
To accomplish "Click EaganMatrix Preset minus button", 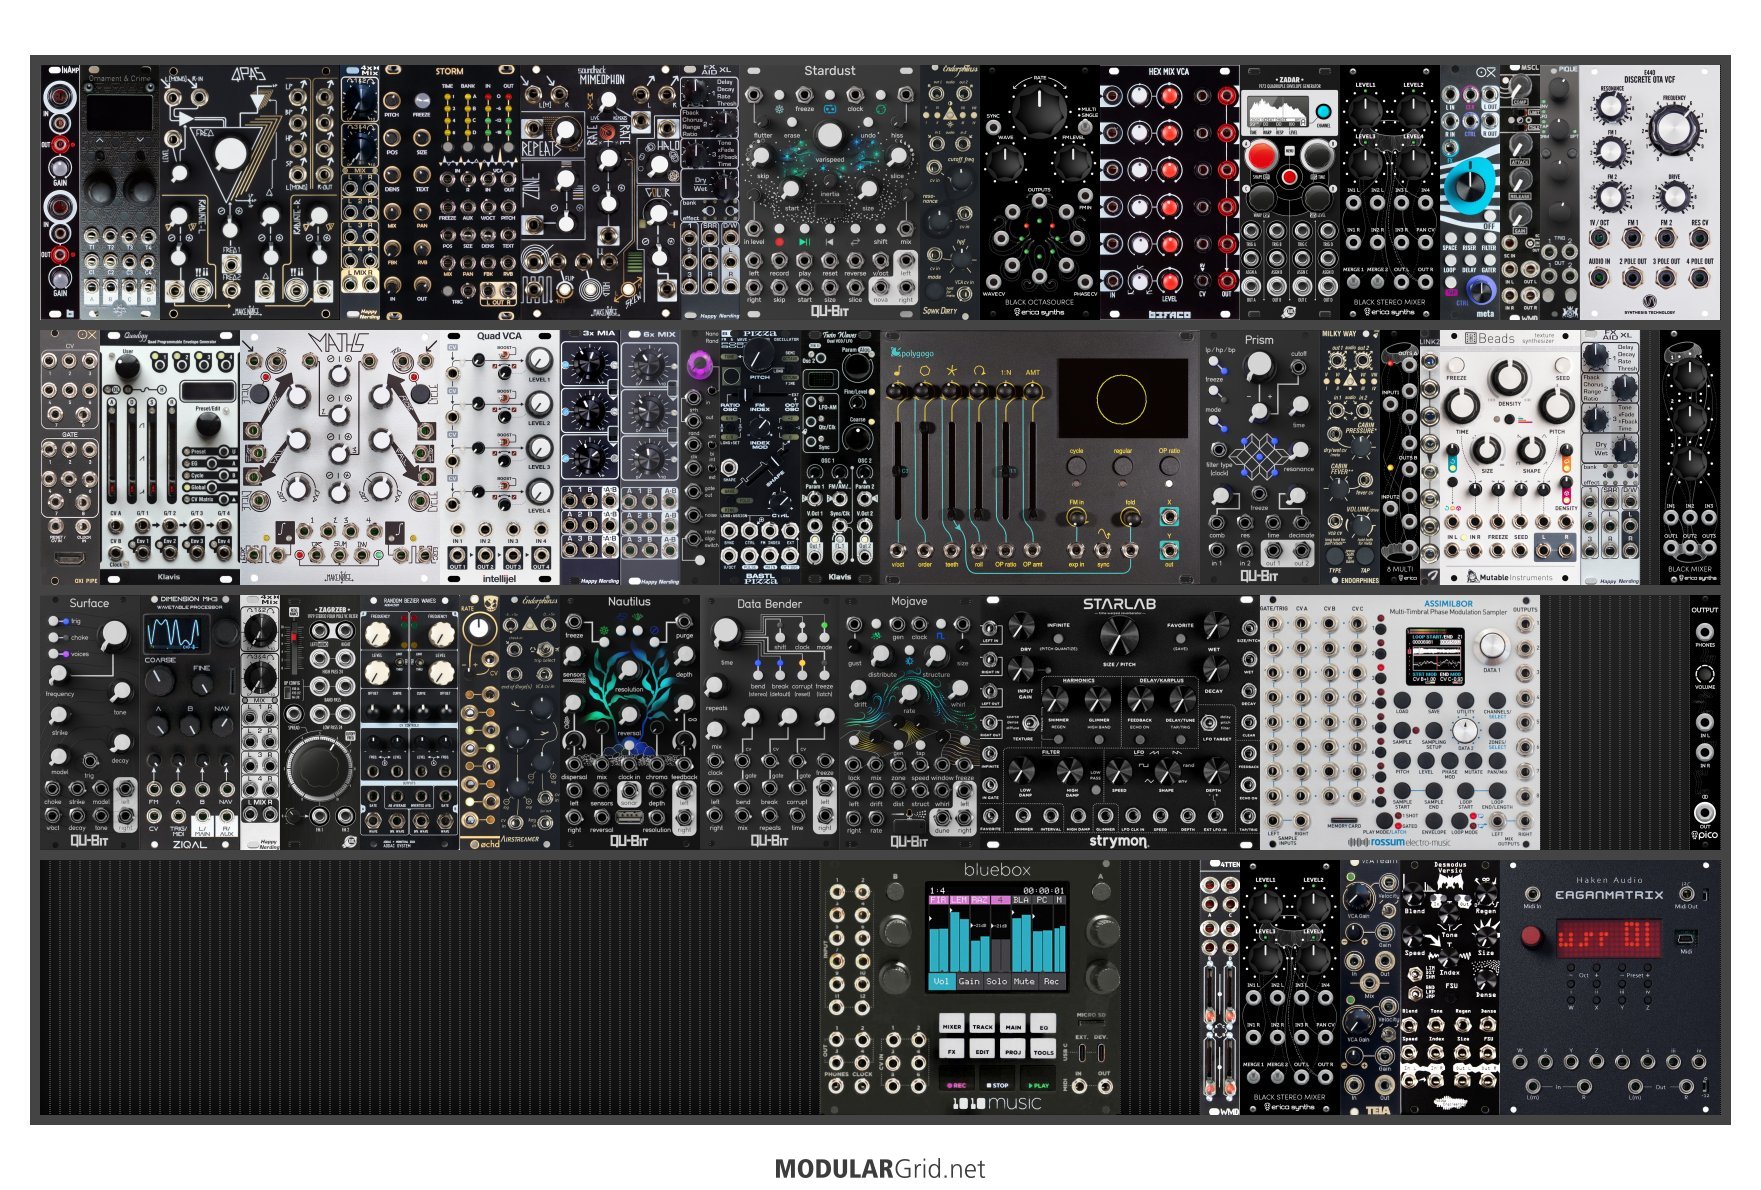I will click(1621, 967).
